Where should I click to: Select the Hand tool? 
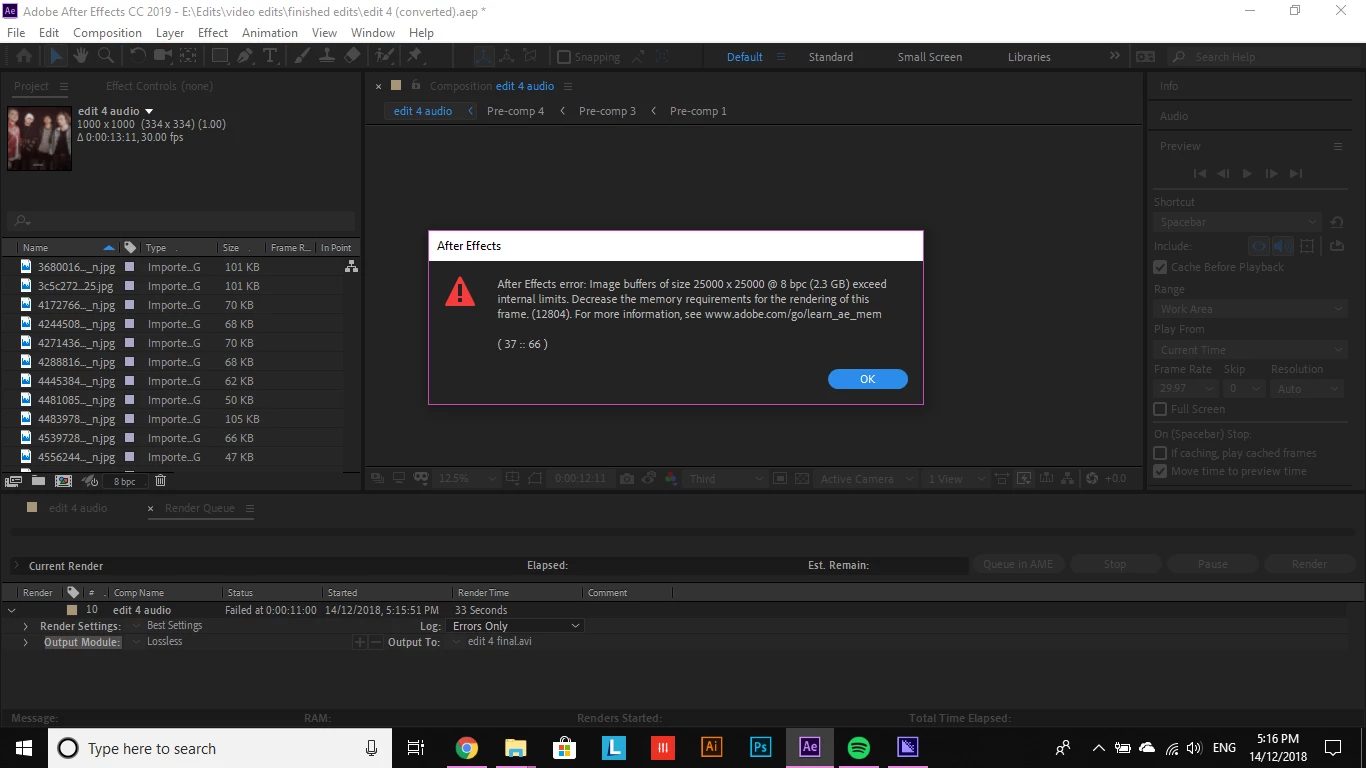pos(81,57)
